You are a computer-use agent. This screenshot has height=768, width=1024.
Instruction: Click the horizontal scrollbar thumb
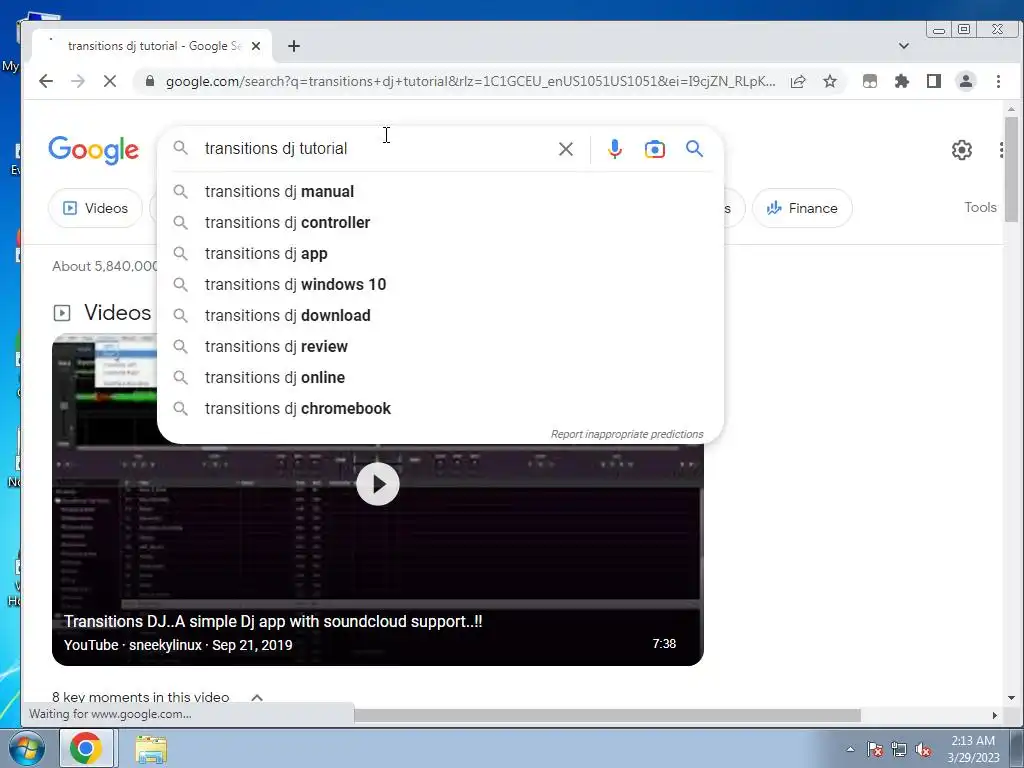[x=607, y=715]
